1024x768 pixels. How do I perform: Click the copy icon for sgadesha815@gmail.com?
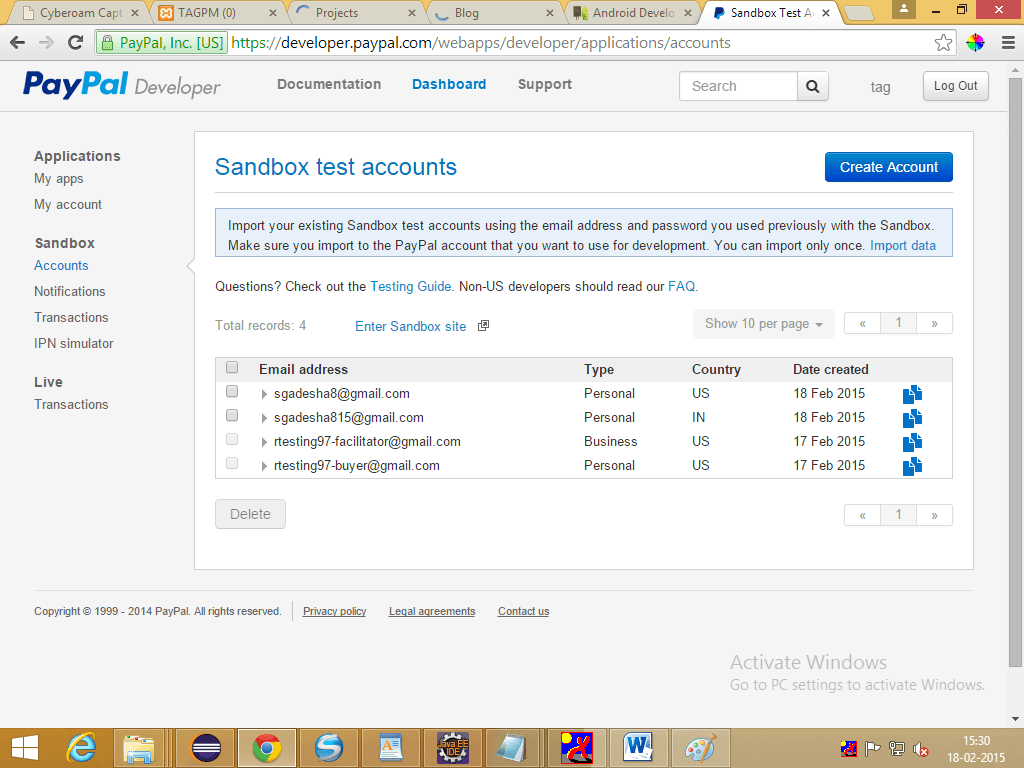tap(912, 418)
